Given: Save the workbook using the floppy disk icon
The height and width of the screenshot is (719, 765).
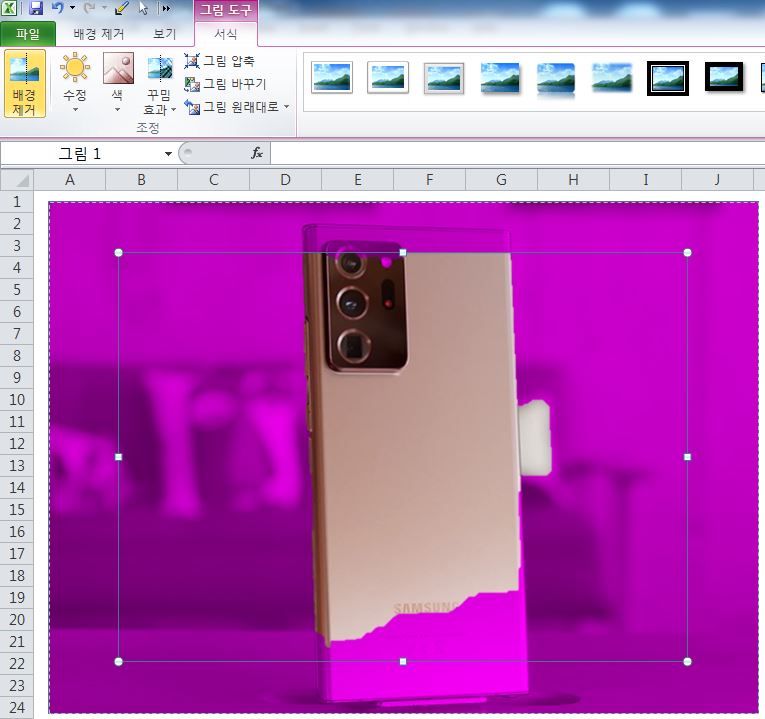Looking at the screenshot, I should (36, 7).
